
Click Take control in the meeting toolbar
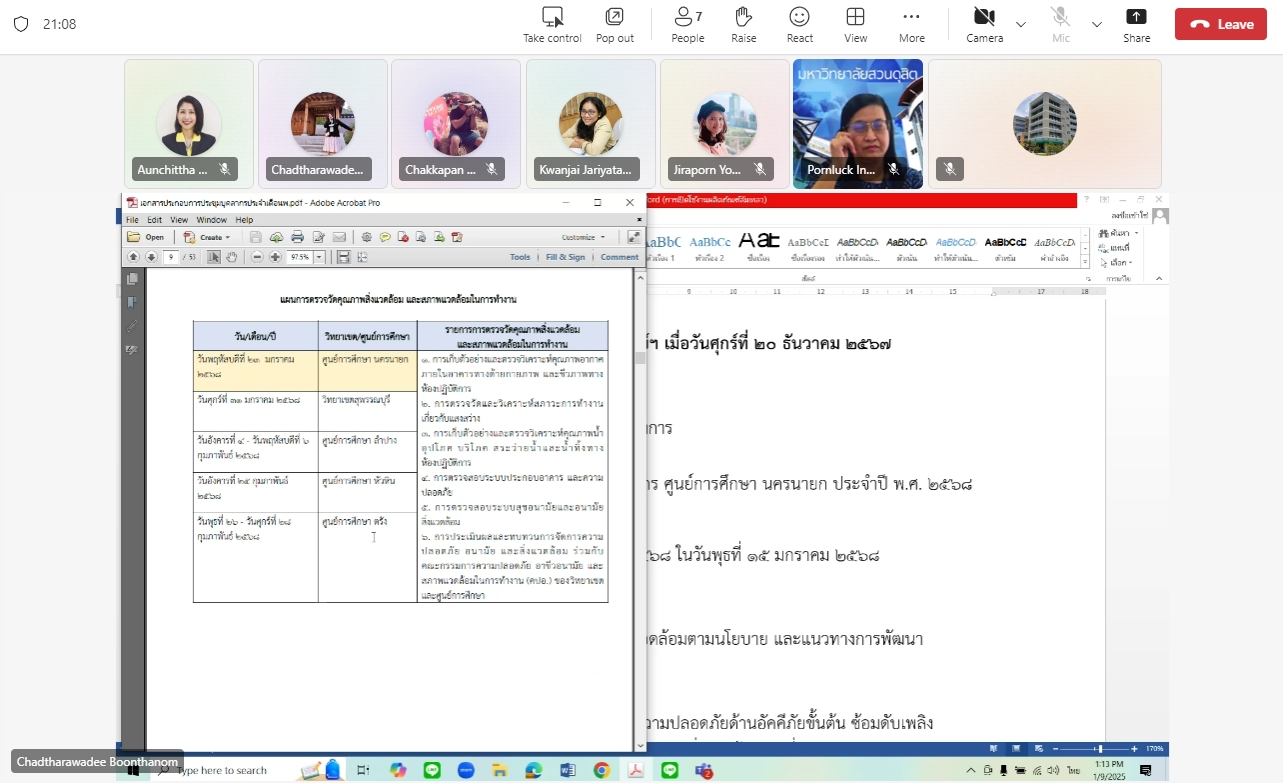click(x=552, y=25)
